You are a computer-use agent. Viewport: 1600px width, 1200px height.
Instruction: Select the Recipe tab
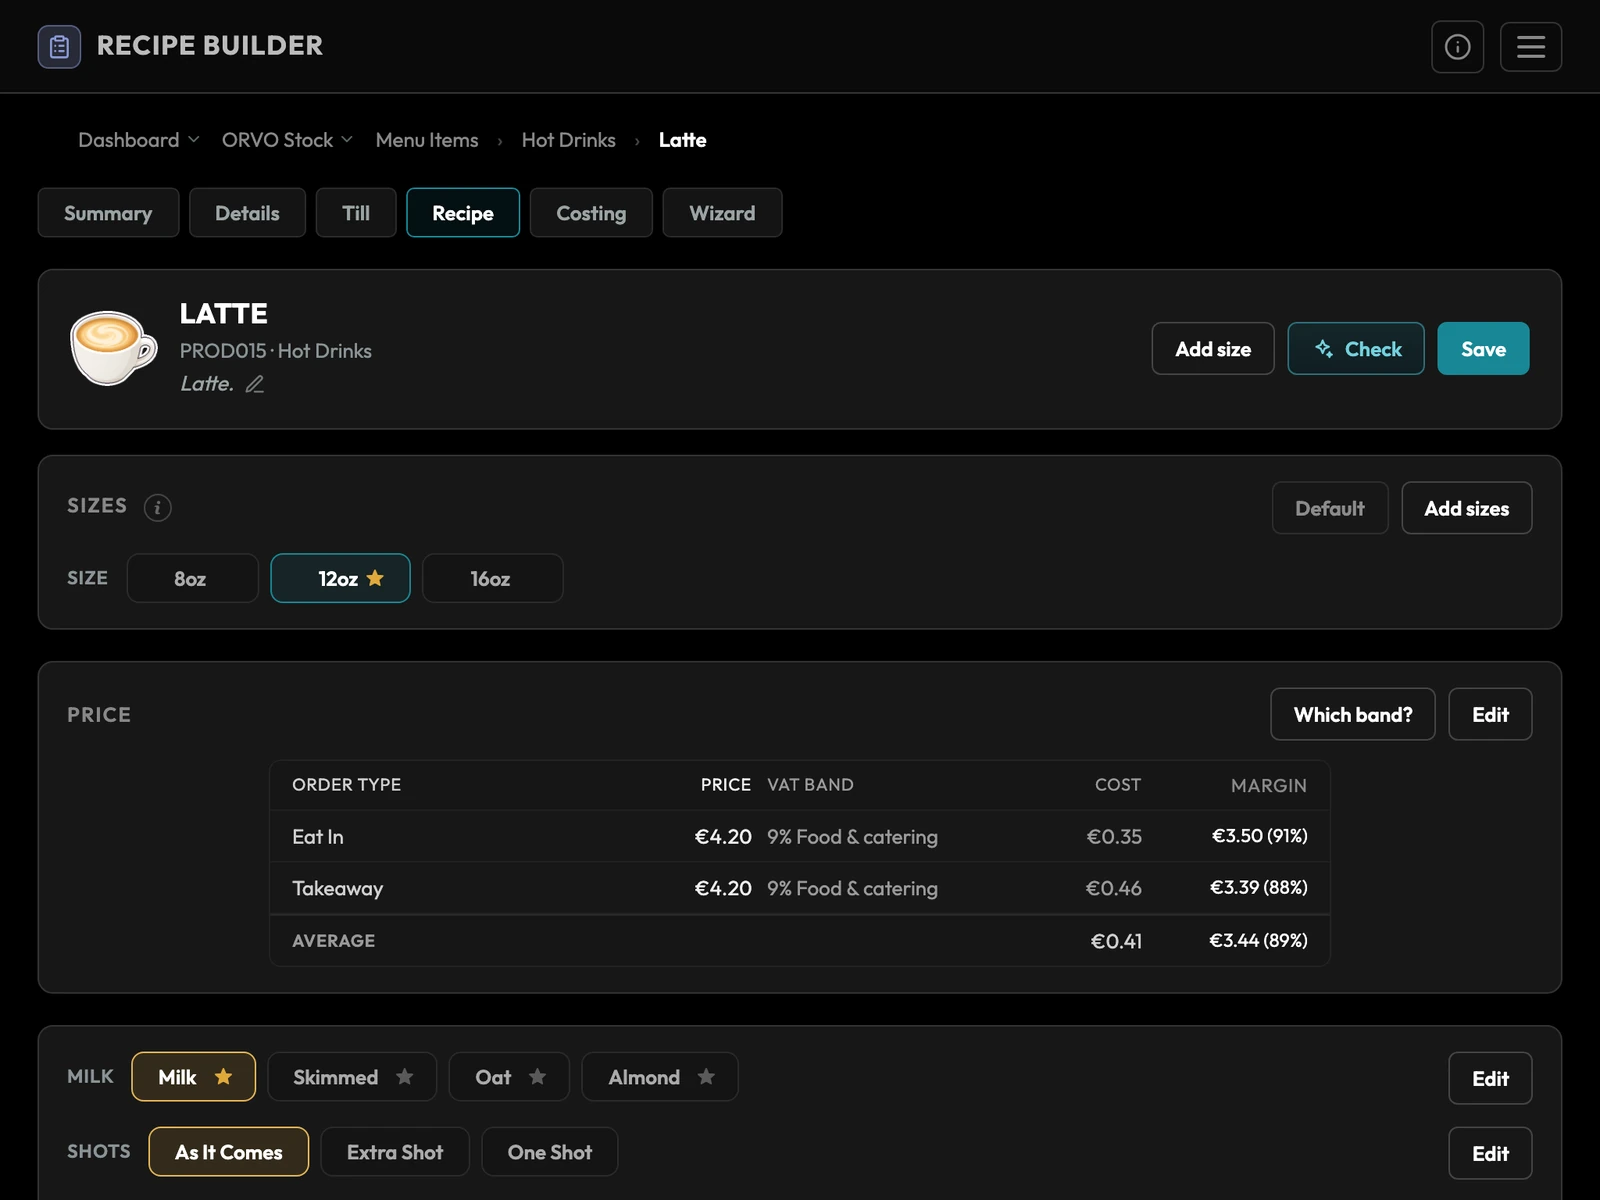tap(463, 213)
